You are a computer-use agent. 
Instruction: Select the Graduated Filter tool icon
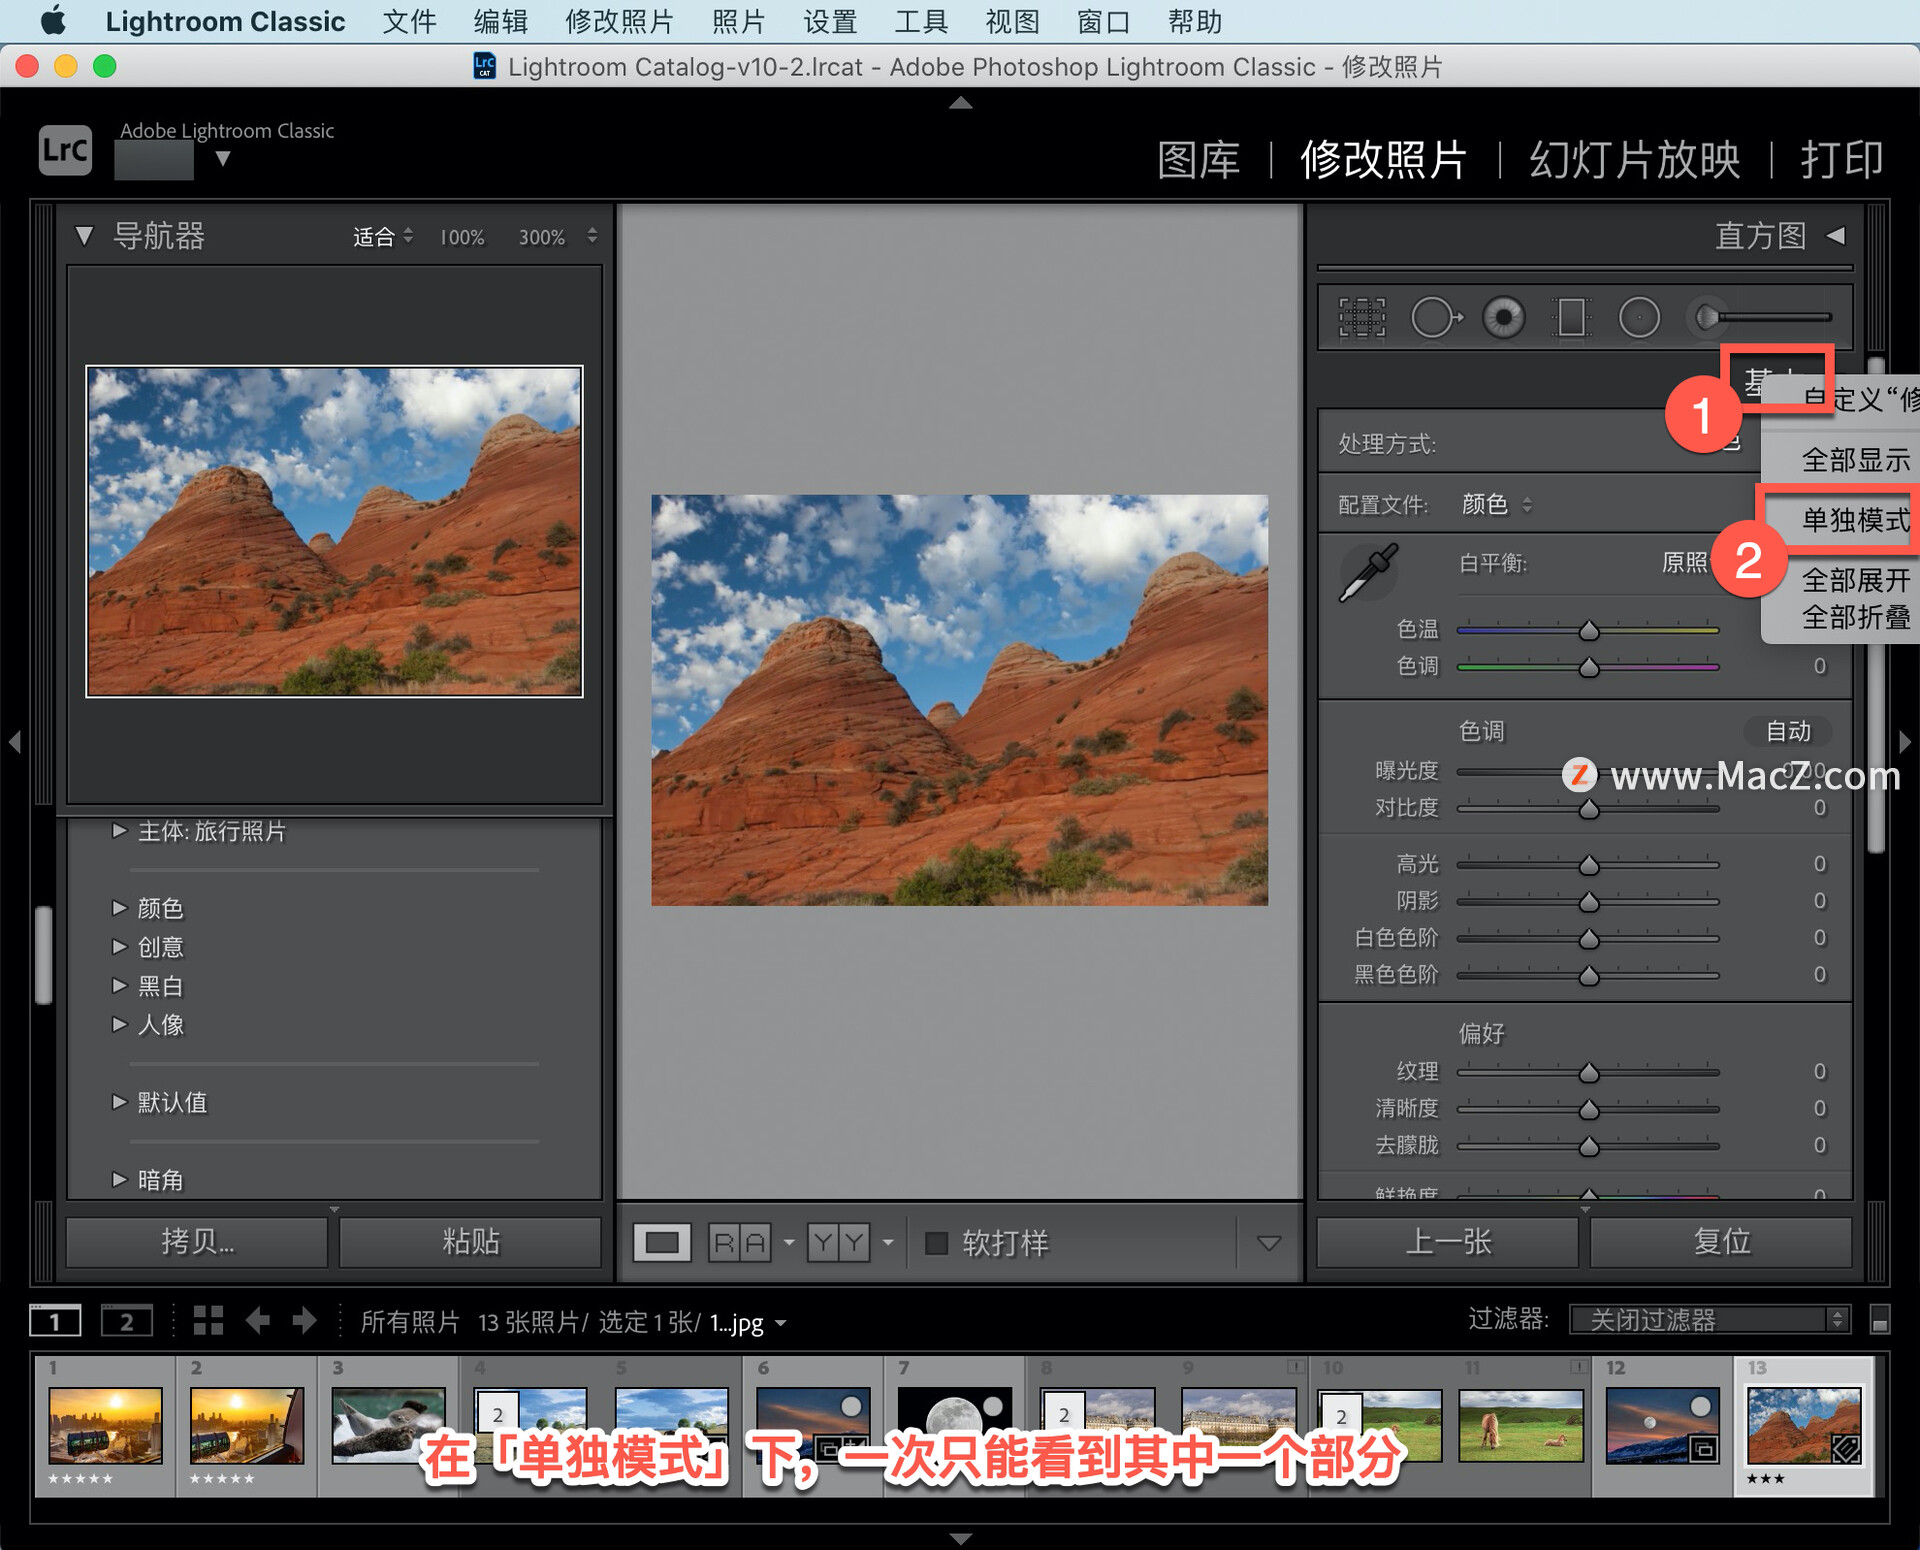click(x=1571, y=318)
